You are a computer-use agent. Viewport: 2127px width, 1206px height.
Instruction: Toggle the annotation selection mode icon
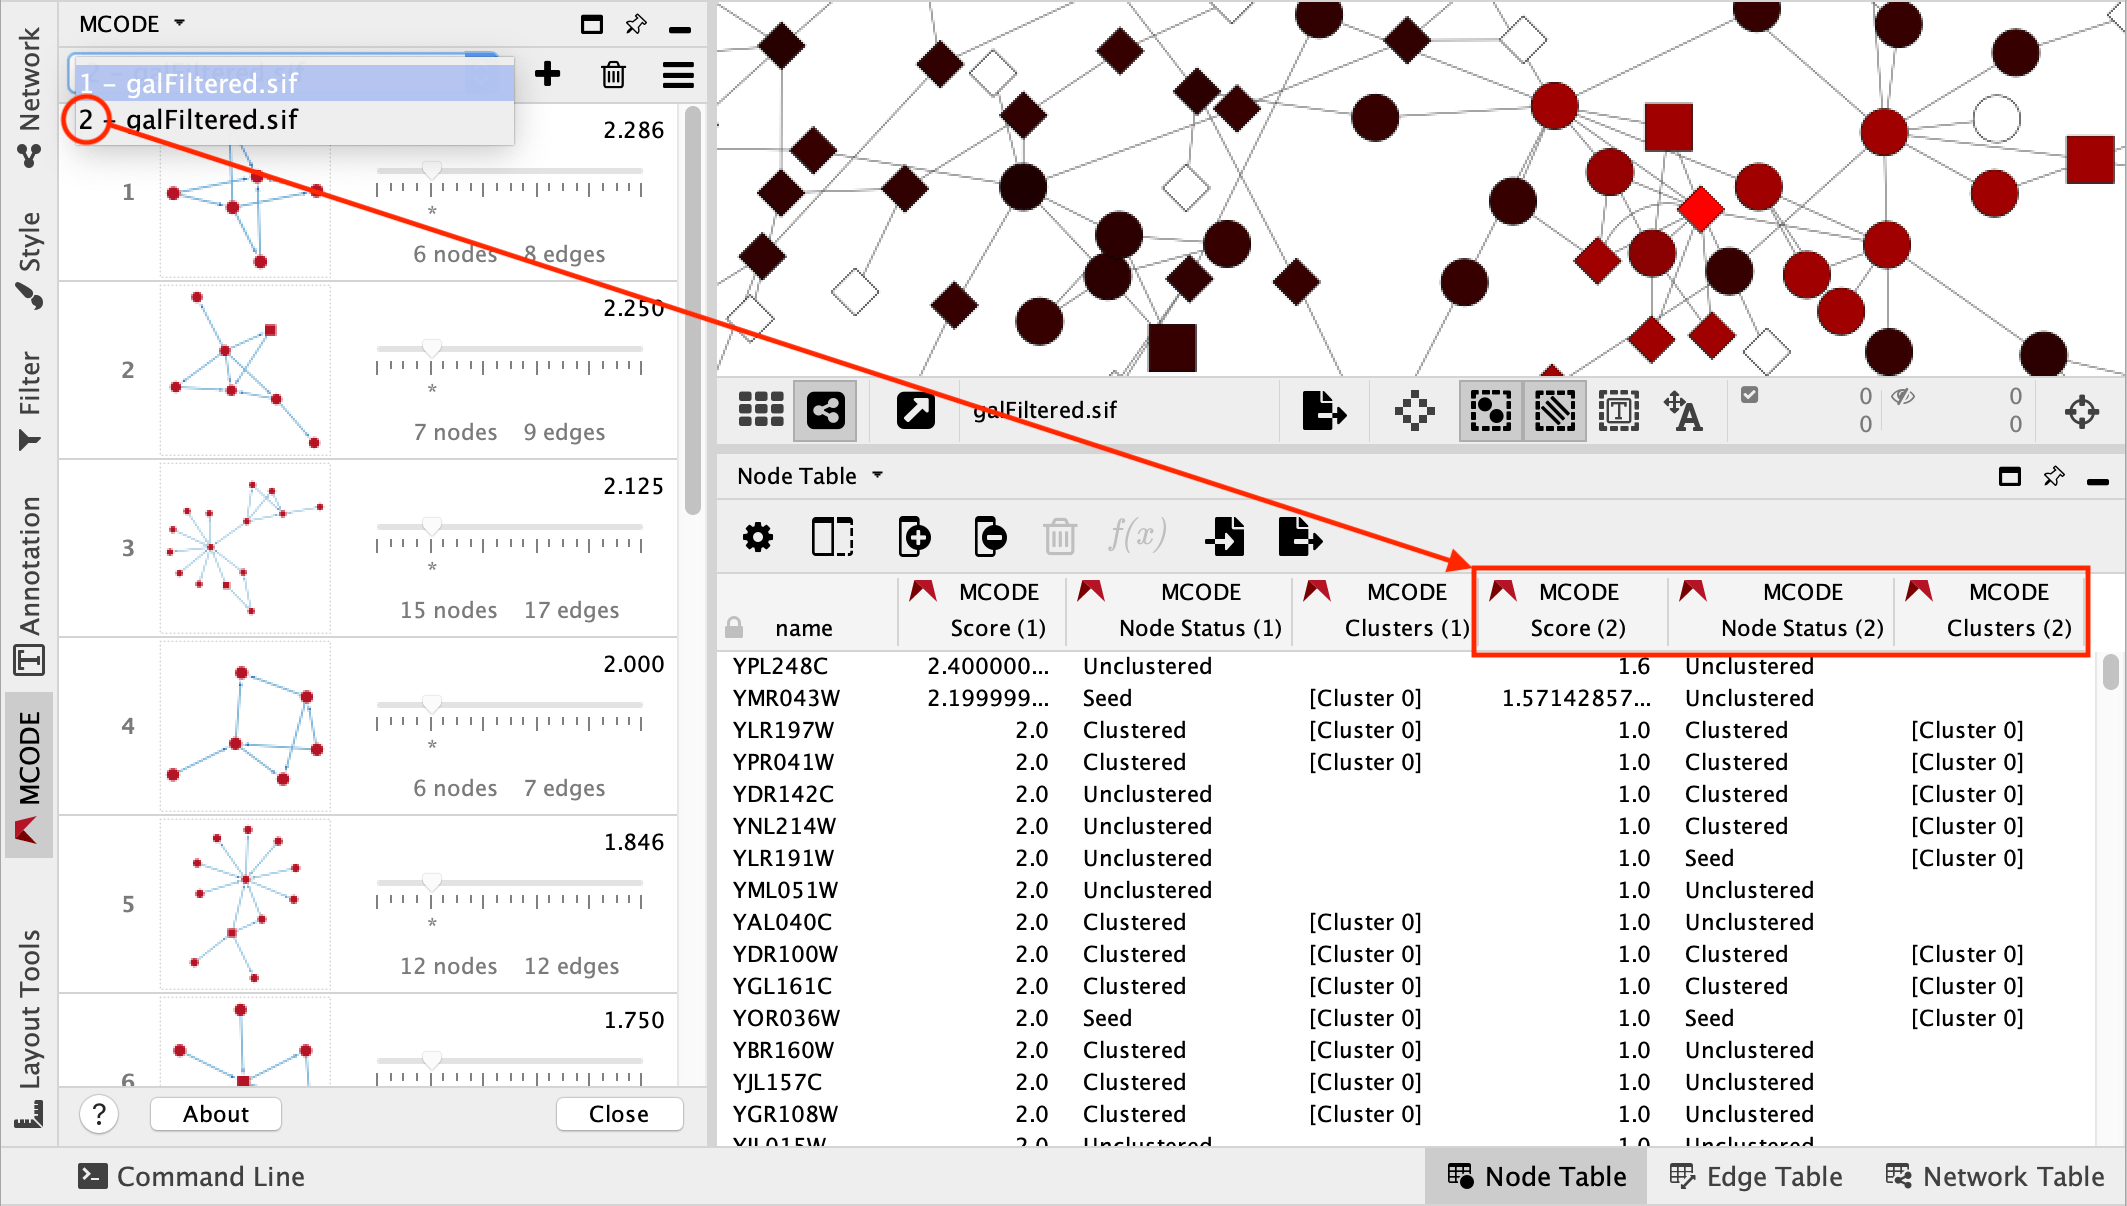[1618, 410]
